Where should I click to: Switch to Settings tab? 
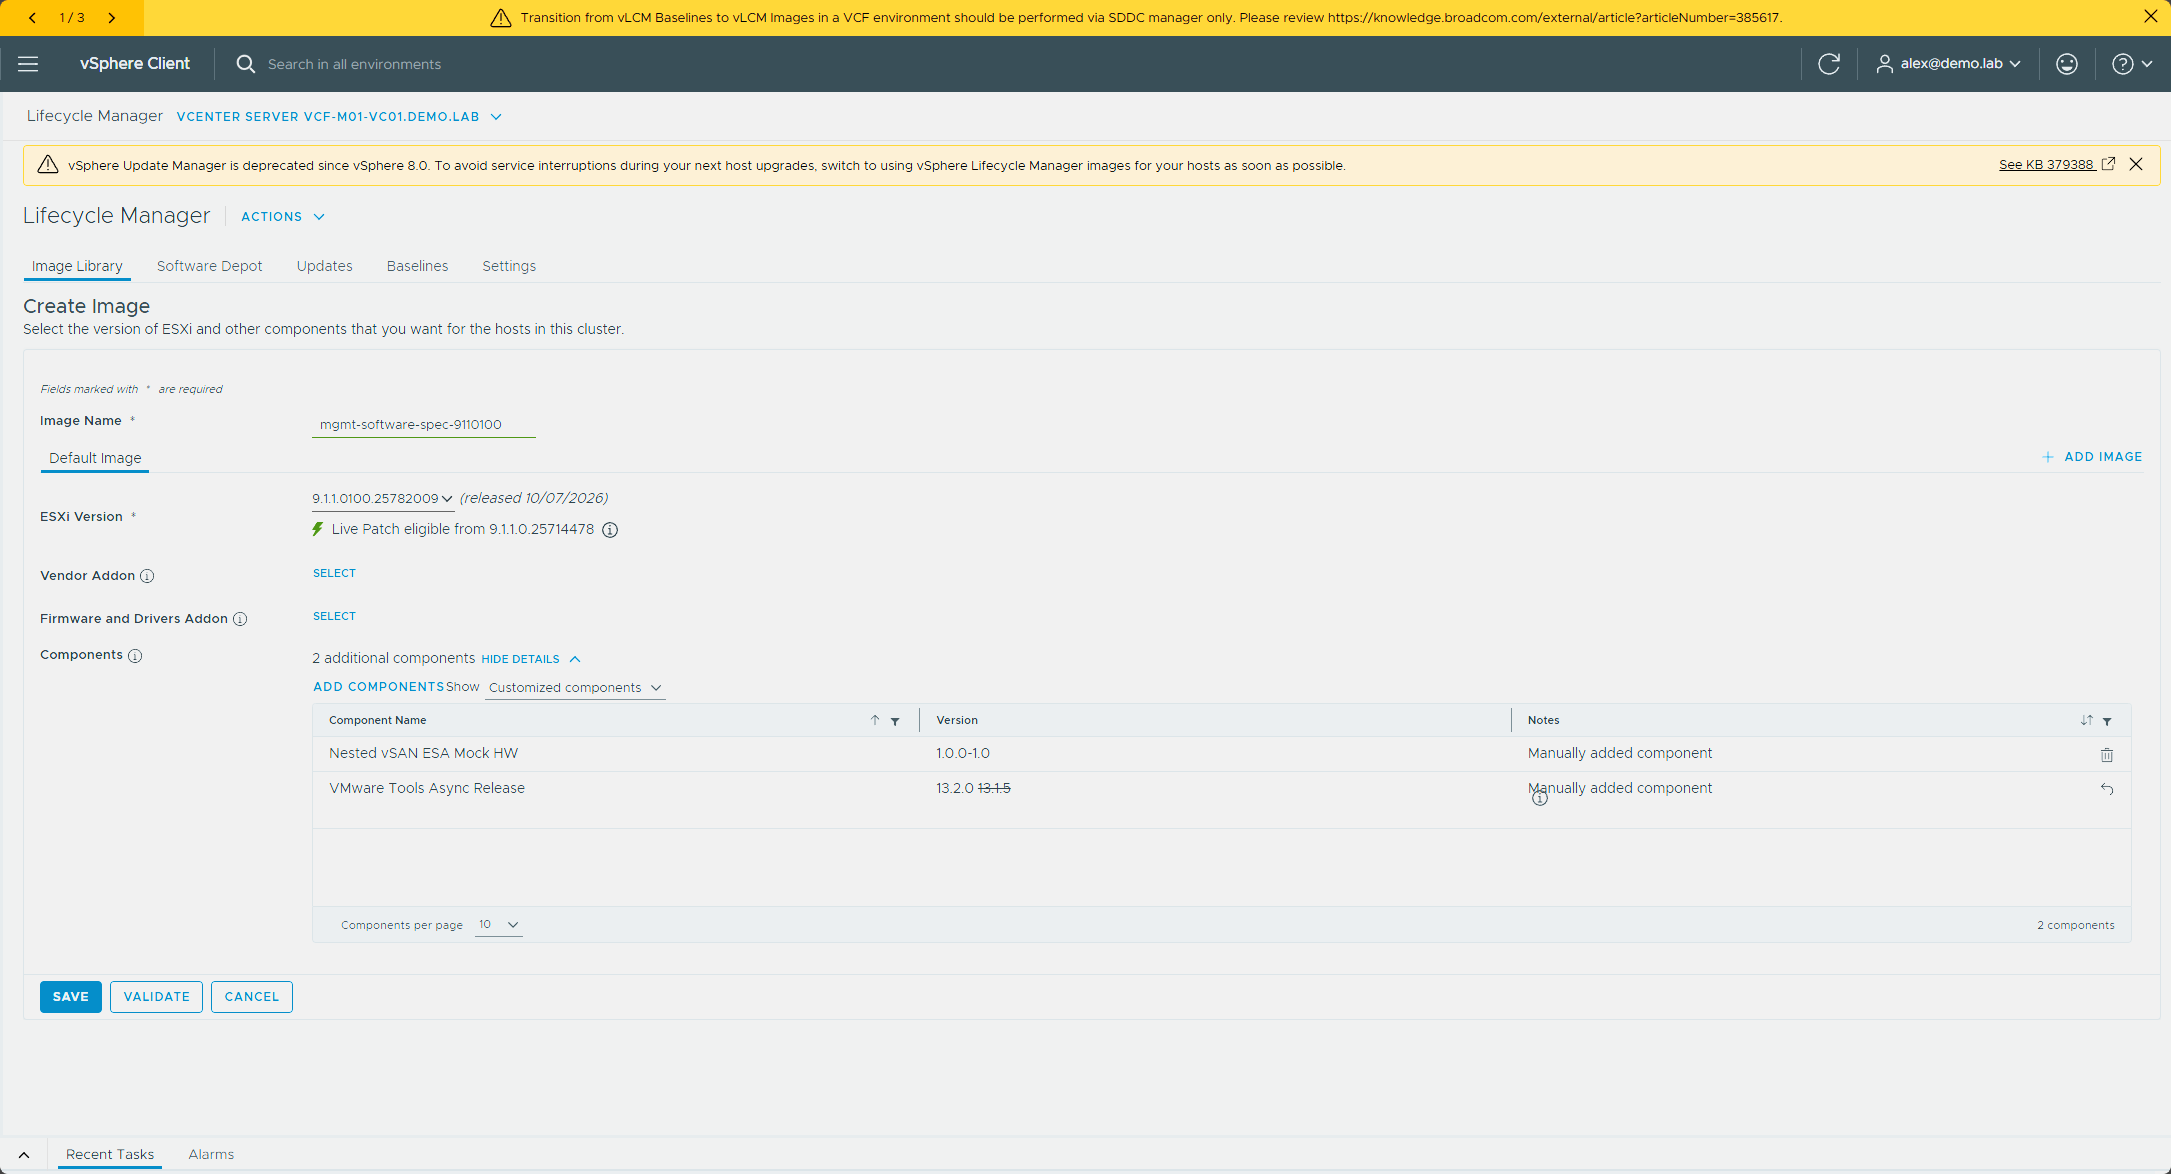(509, 266)
